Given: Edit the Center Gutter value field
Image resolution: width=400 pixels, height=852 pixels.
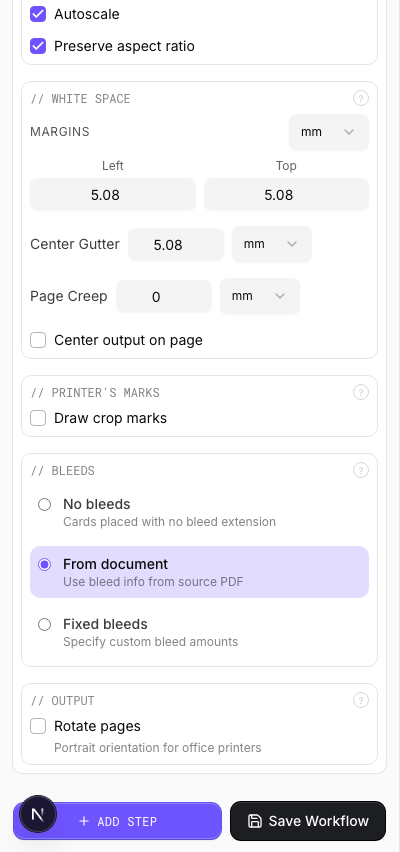Looking at the screenshot, I should click(176, 245).
